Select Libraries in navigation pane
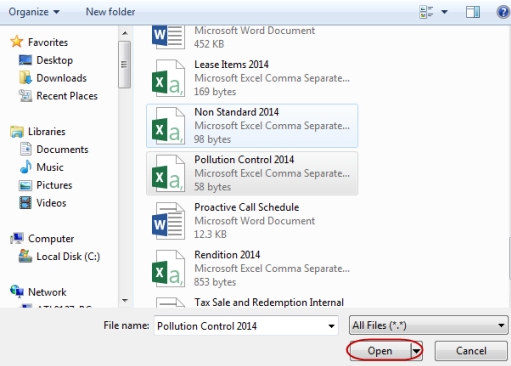Viewport: 511px width, 366px height. point(47,132)
